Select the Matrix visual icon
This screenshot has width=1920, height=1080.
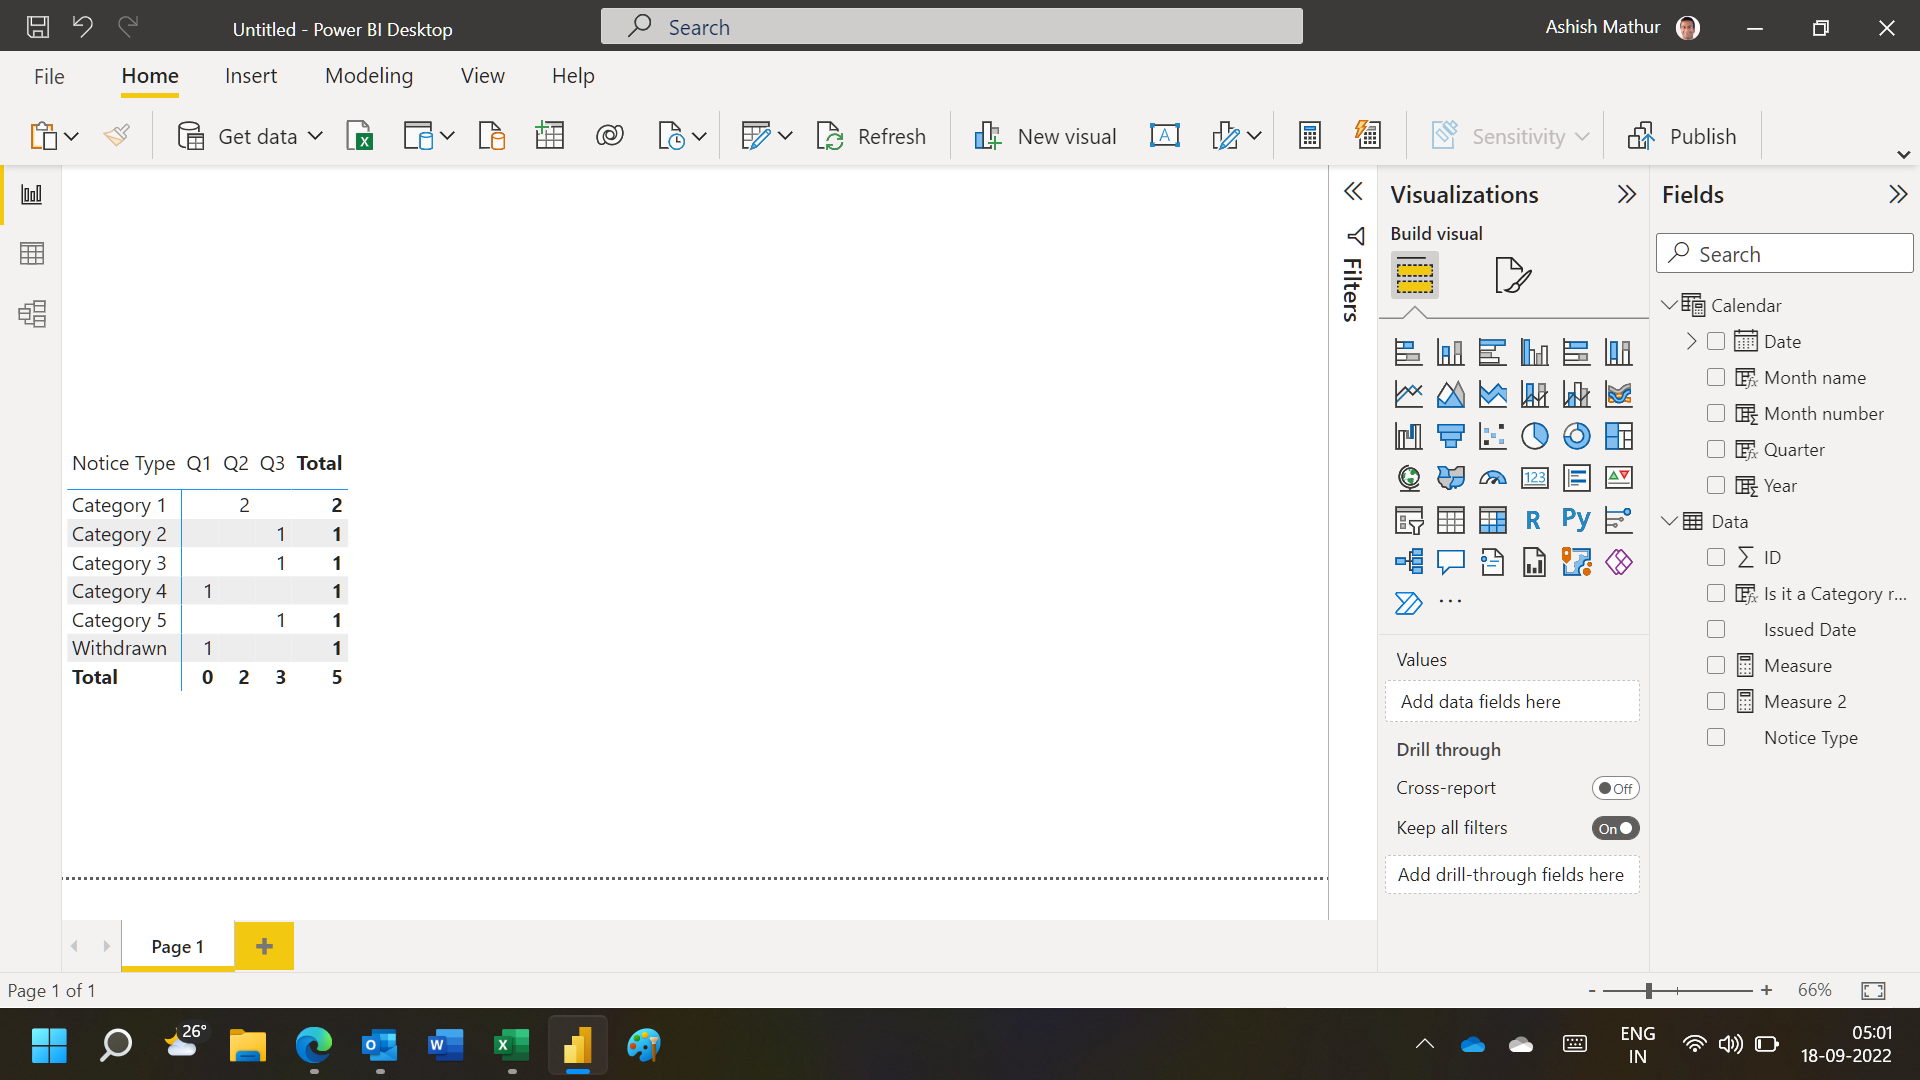1493,520
